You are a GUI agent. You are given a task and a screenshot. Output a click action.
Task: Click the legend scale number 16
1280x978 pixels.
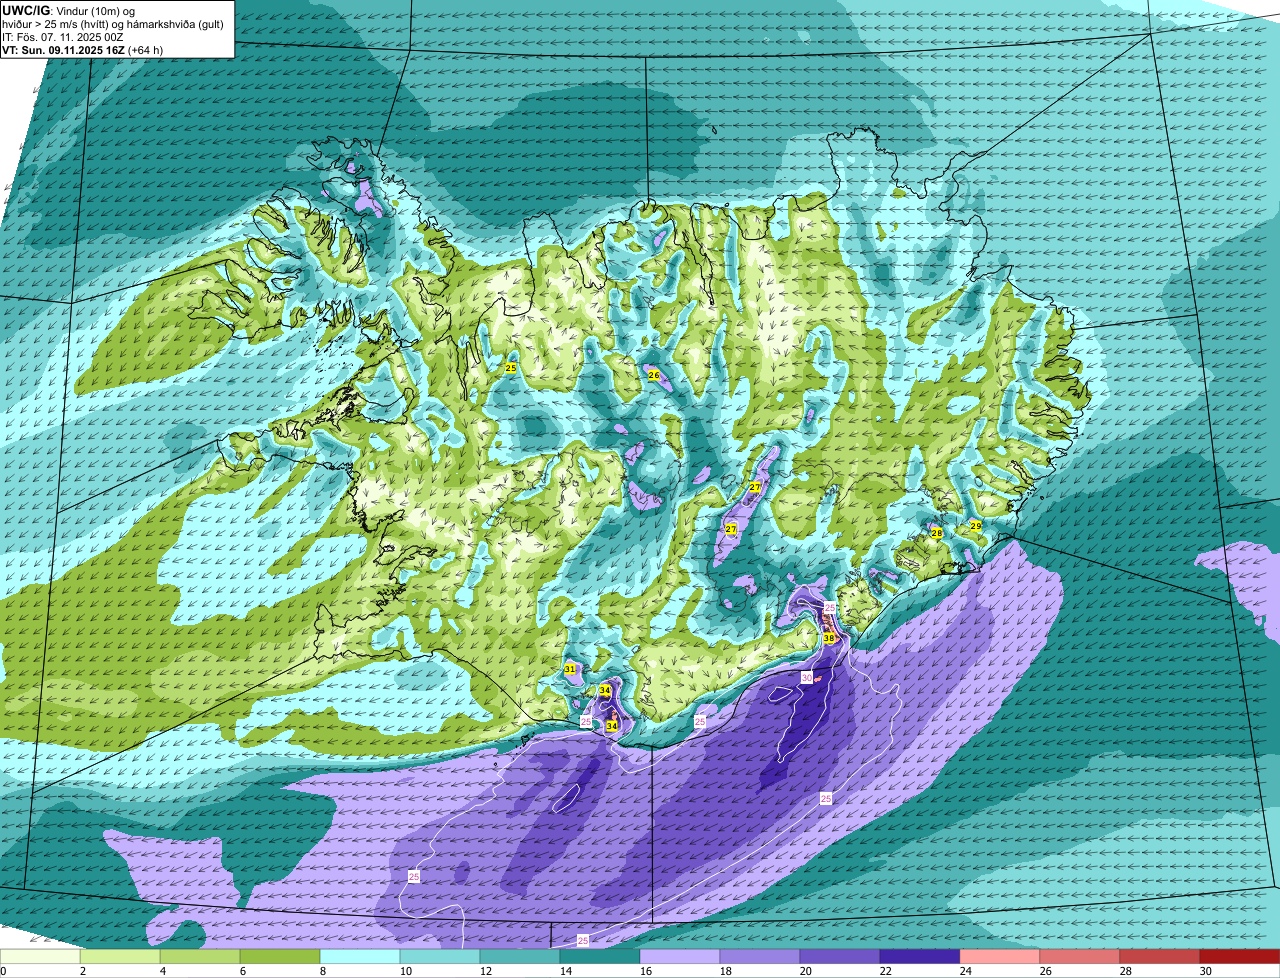[x=645, y=971]
